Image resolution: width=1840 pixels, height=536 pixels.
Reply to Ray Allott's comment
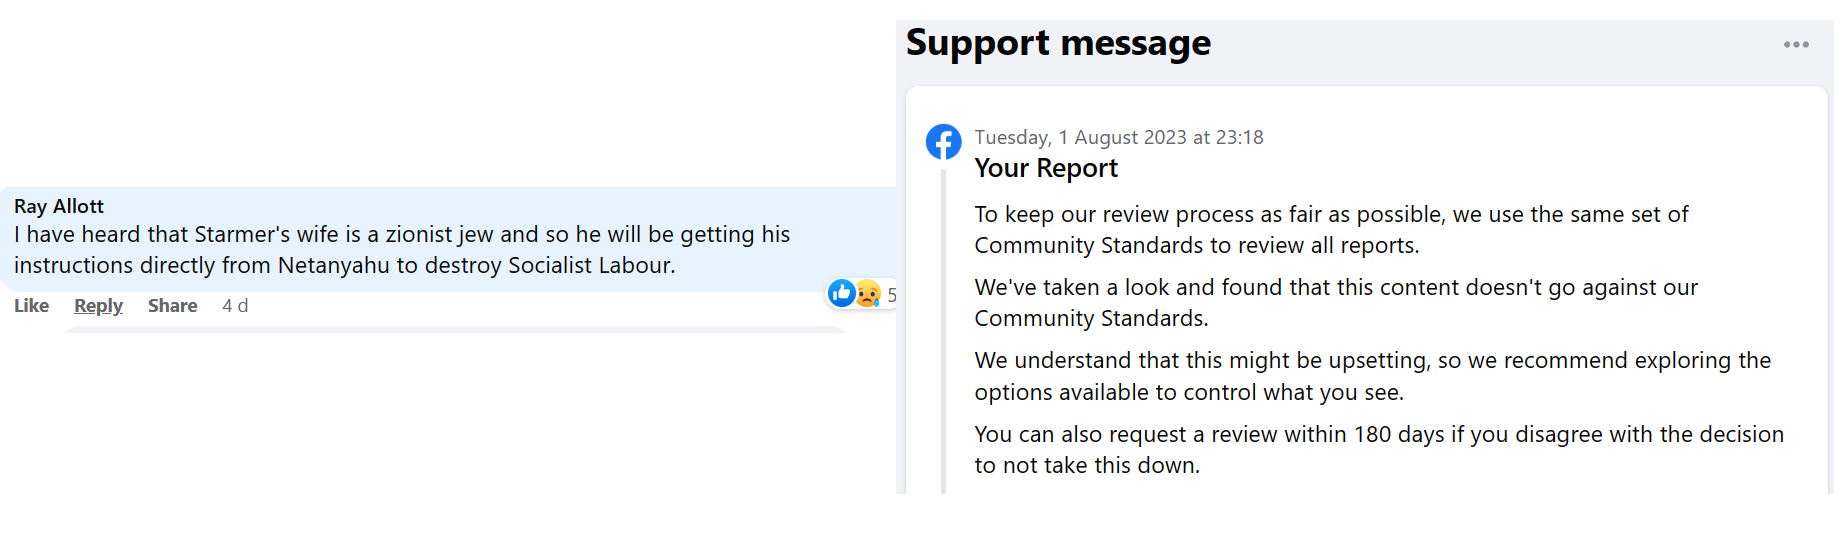tap(98, 306)
